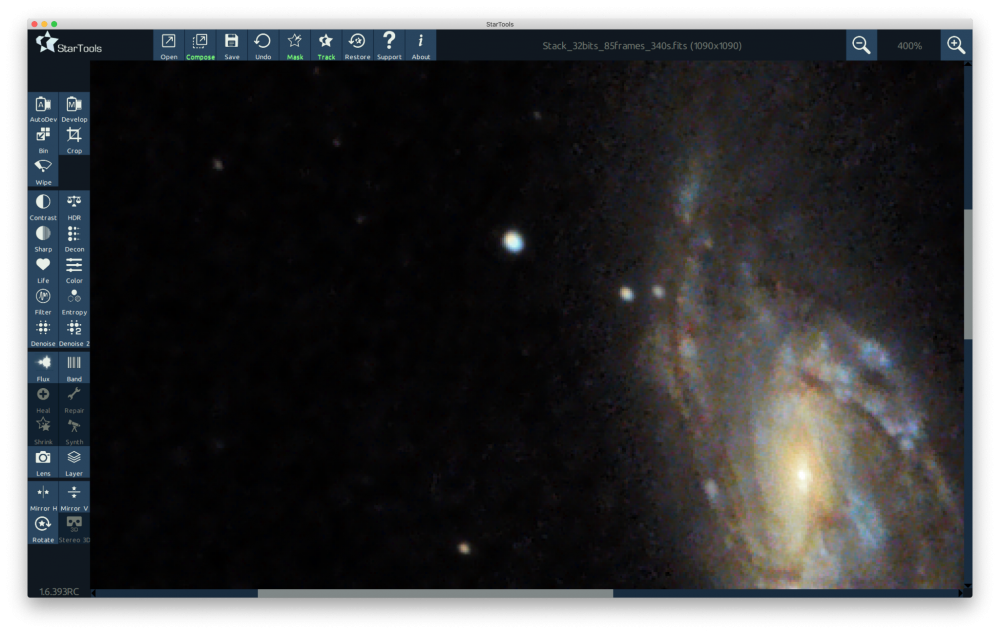Open the Decon deconvolution module
The image size is (1000, 634).
pyautogui.click(x=74, y=238)
